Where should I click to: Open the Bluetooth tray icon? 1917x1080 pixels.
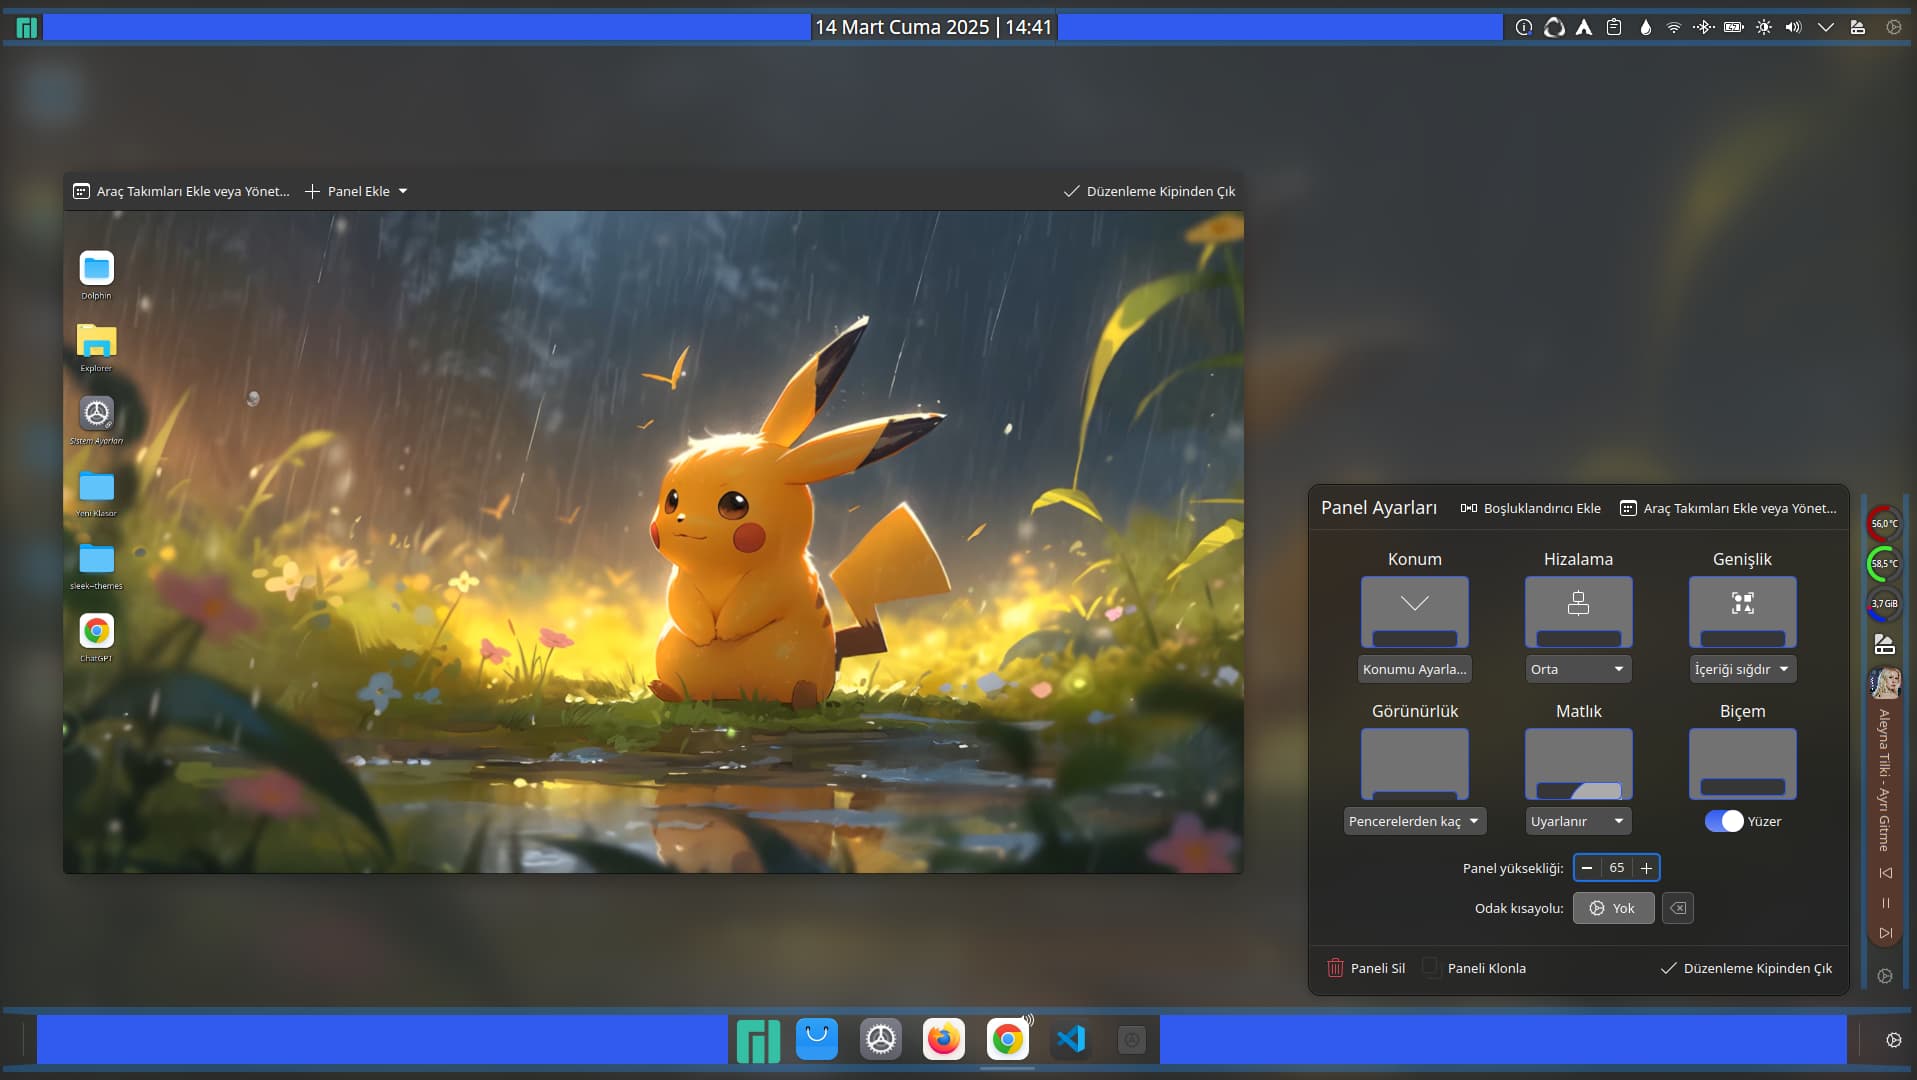(1703, 28)
